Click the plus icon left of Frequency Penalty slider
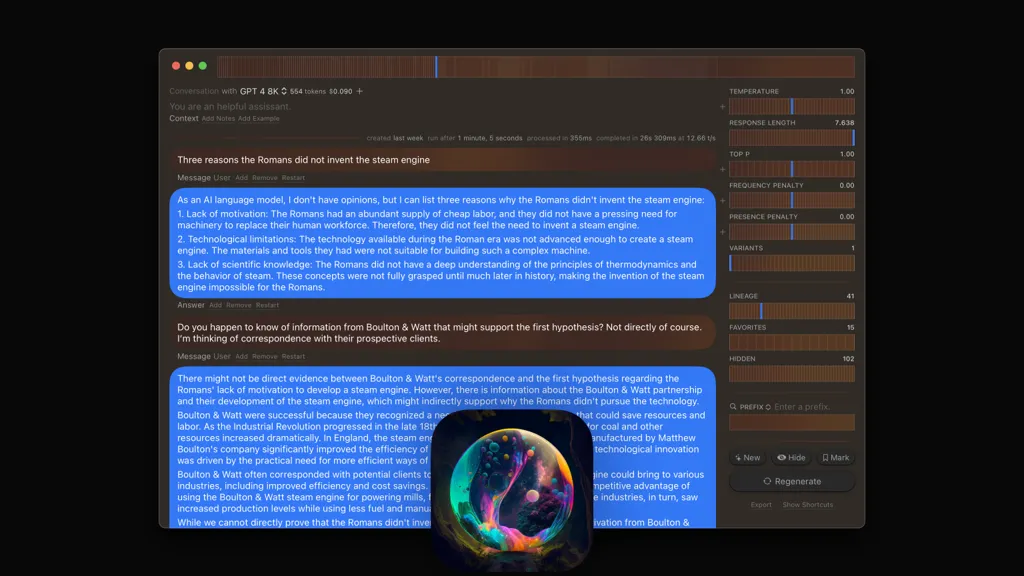Image resolution: width=1024 pixels, height=576 pixels. click(x=722, y=200)
